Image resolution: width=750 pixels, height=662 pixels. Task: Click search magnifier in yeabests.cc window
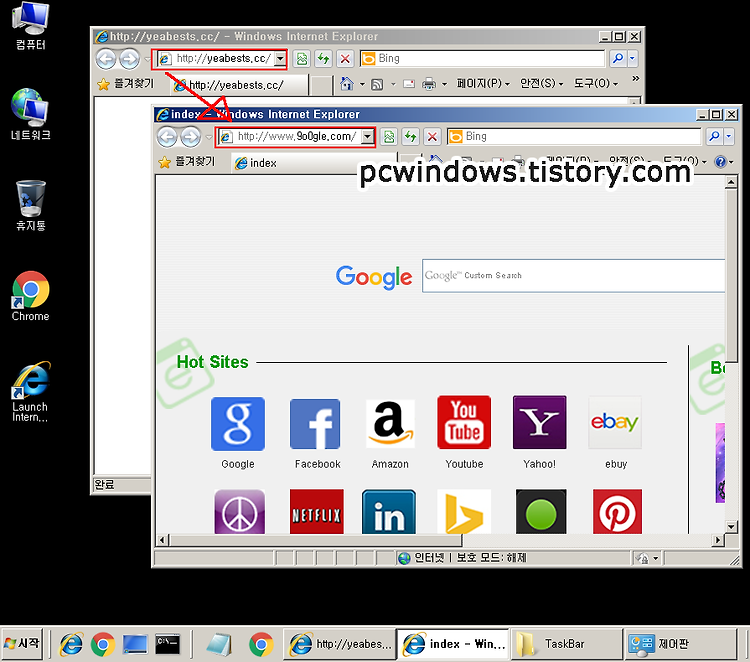tap(618, 58)
